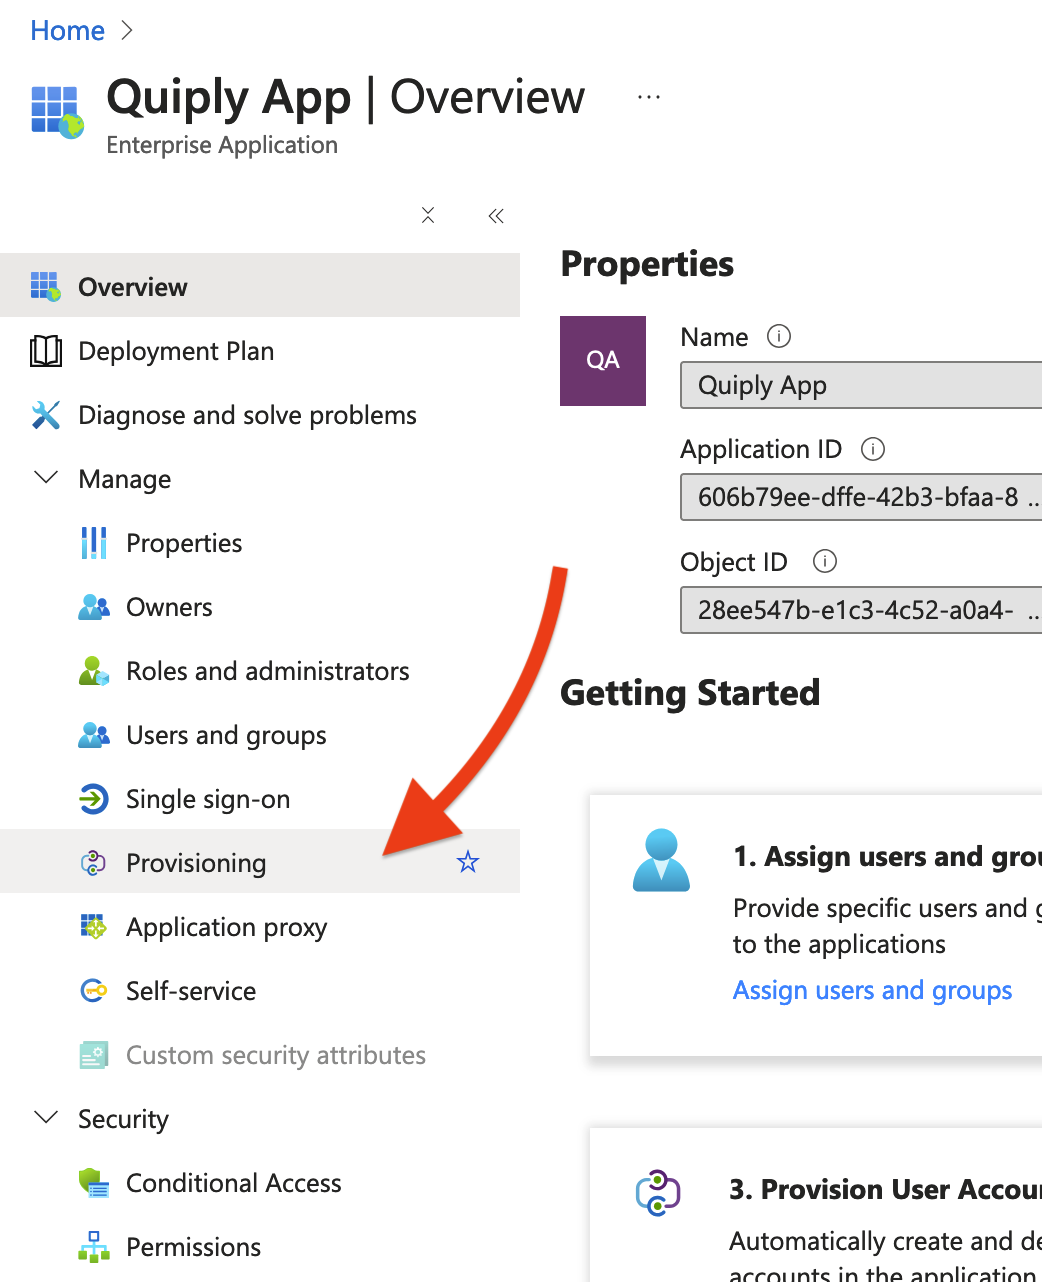
Task: Click the Provision User Accounts heading
Action: [885, 1189]
